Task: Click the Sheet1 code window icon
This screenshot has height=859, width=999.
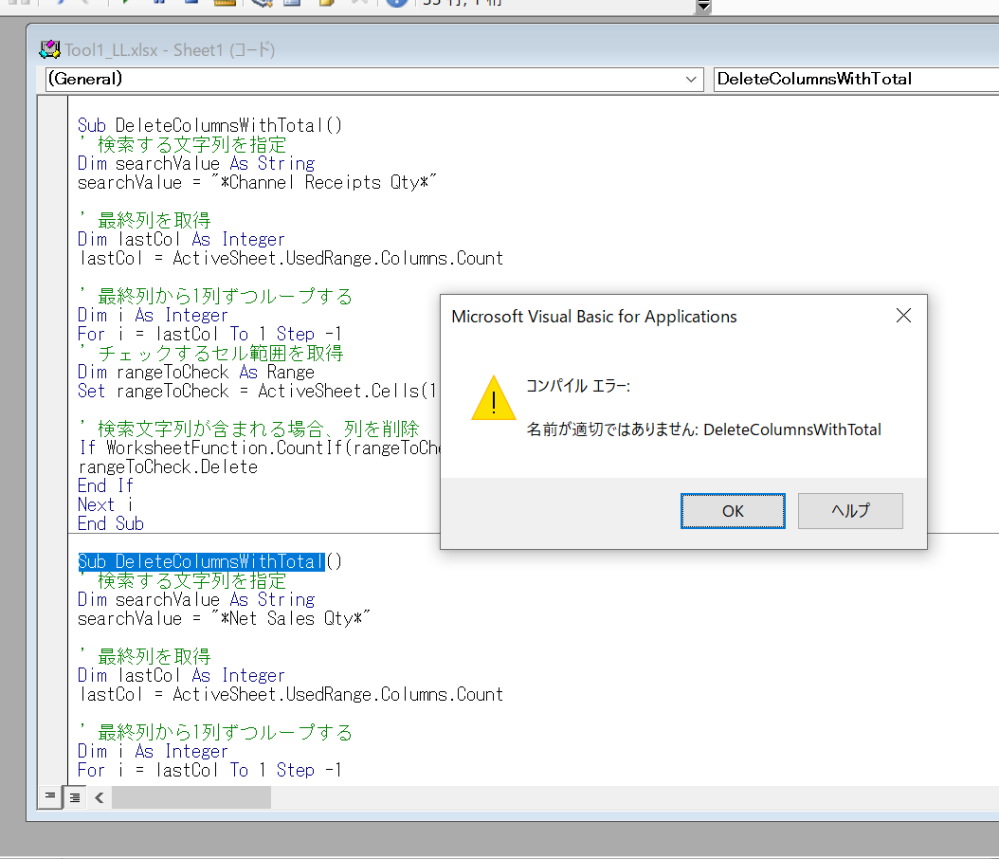Action: click(x=50, y=50)
